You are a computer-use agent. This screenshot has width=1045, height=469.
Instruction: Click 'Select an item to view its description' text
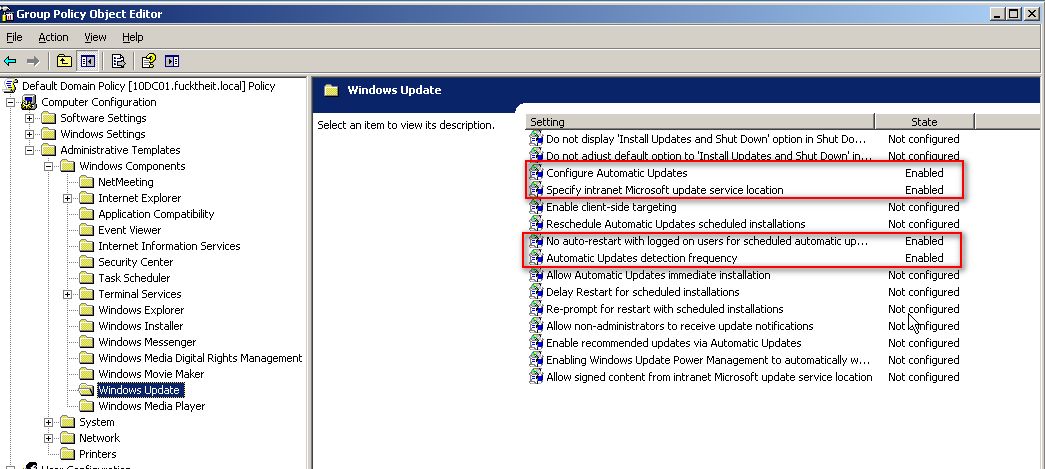pos(406,125)
